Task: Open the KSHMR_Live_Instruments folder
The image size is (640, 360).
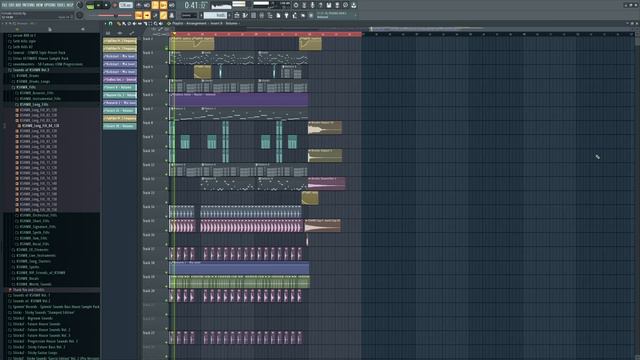Action: tap(34, 255)
